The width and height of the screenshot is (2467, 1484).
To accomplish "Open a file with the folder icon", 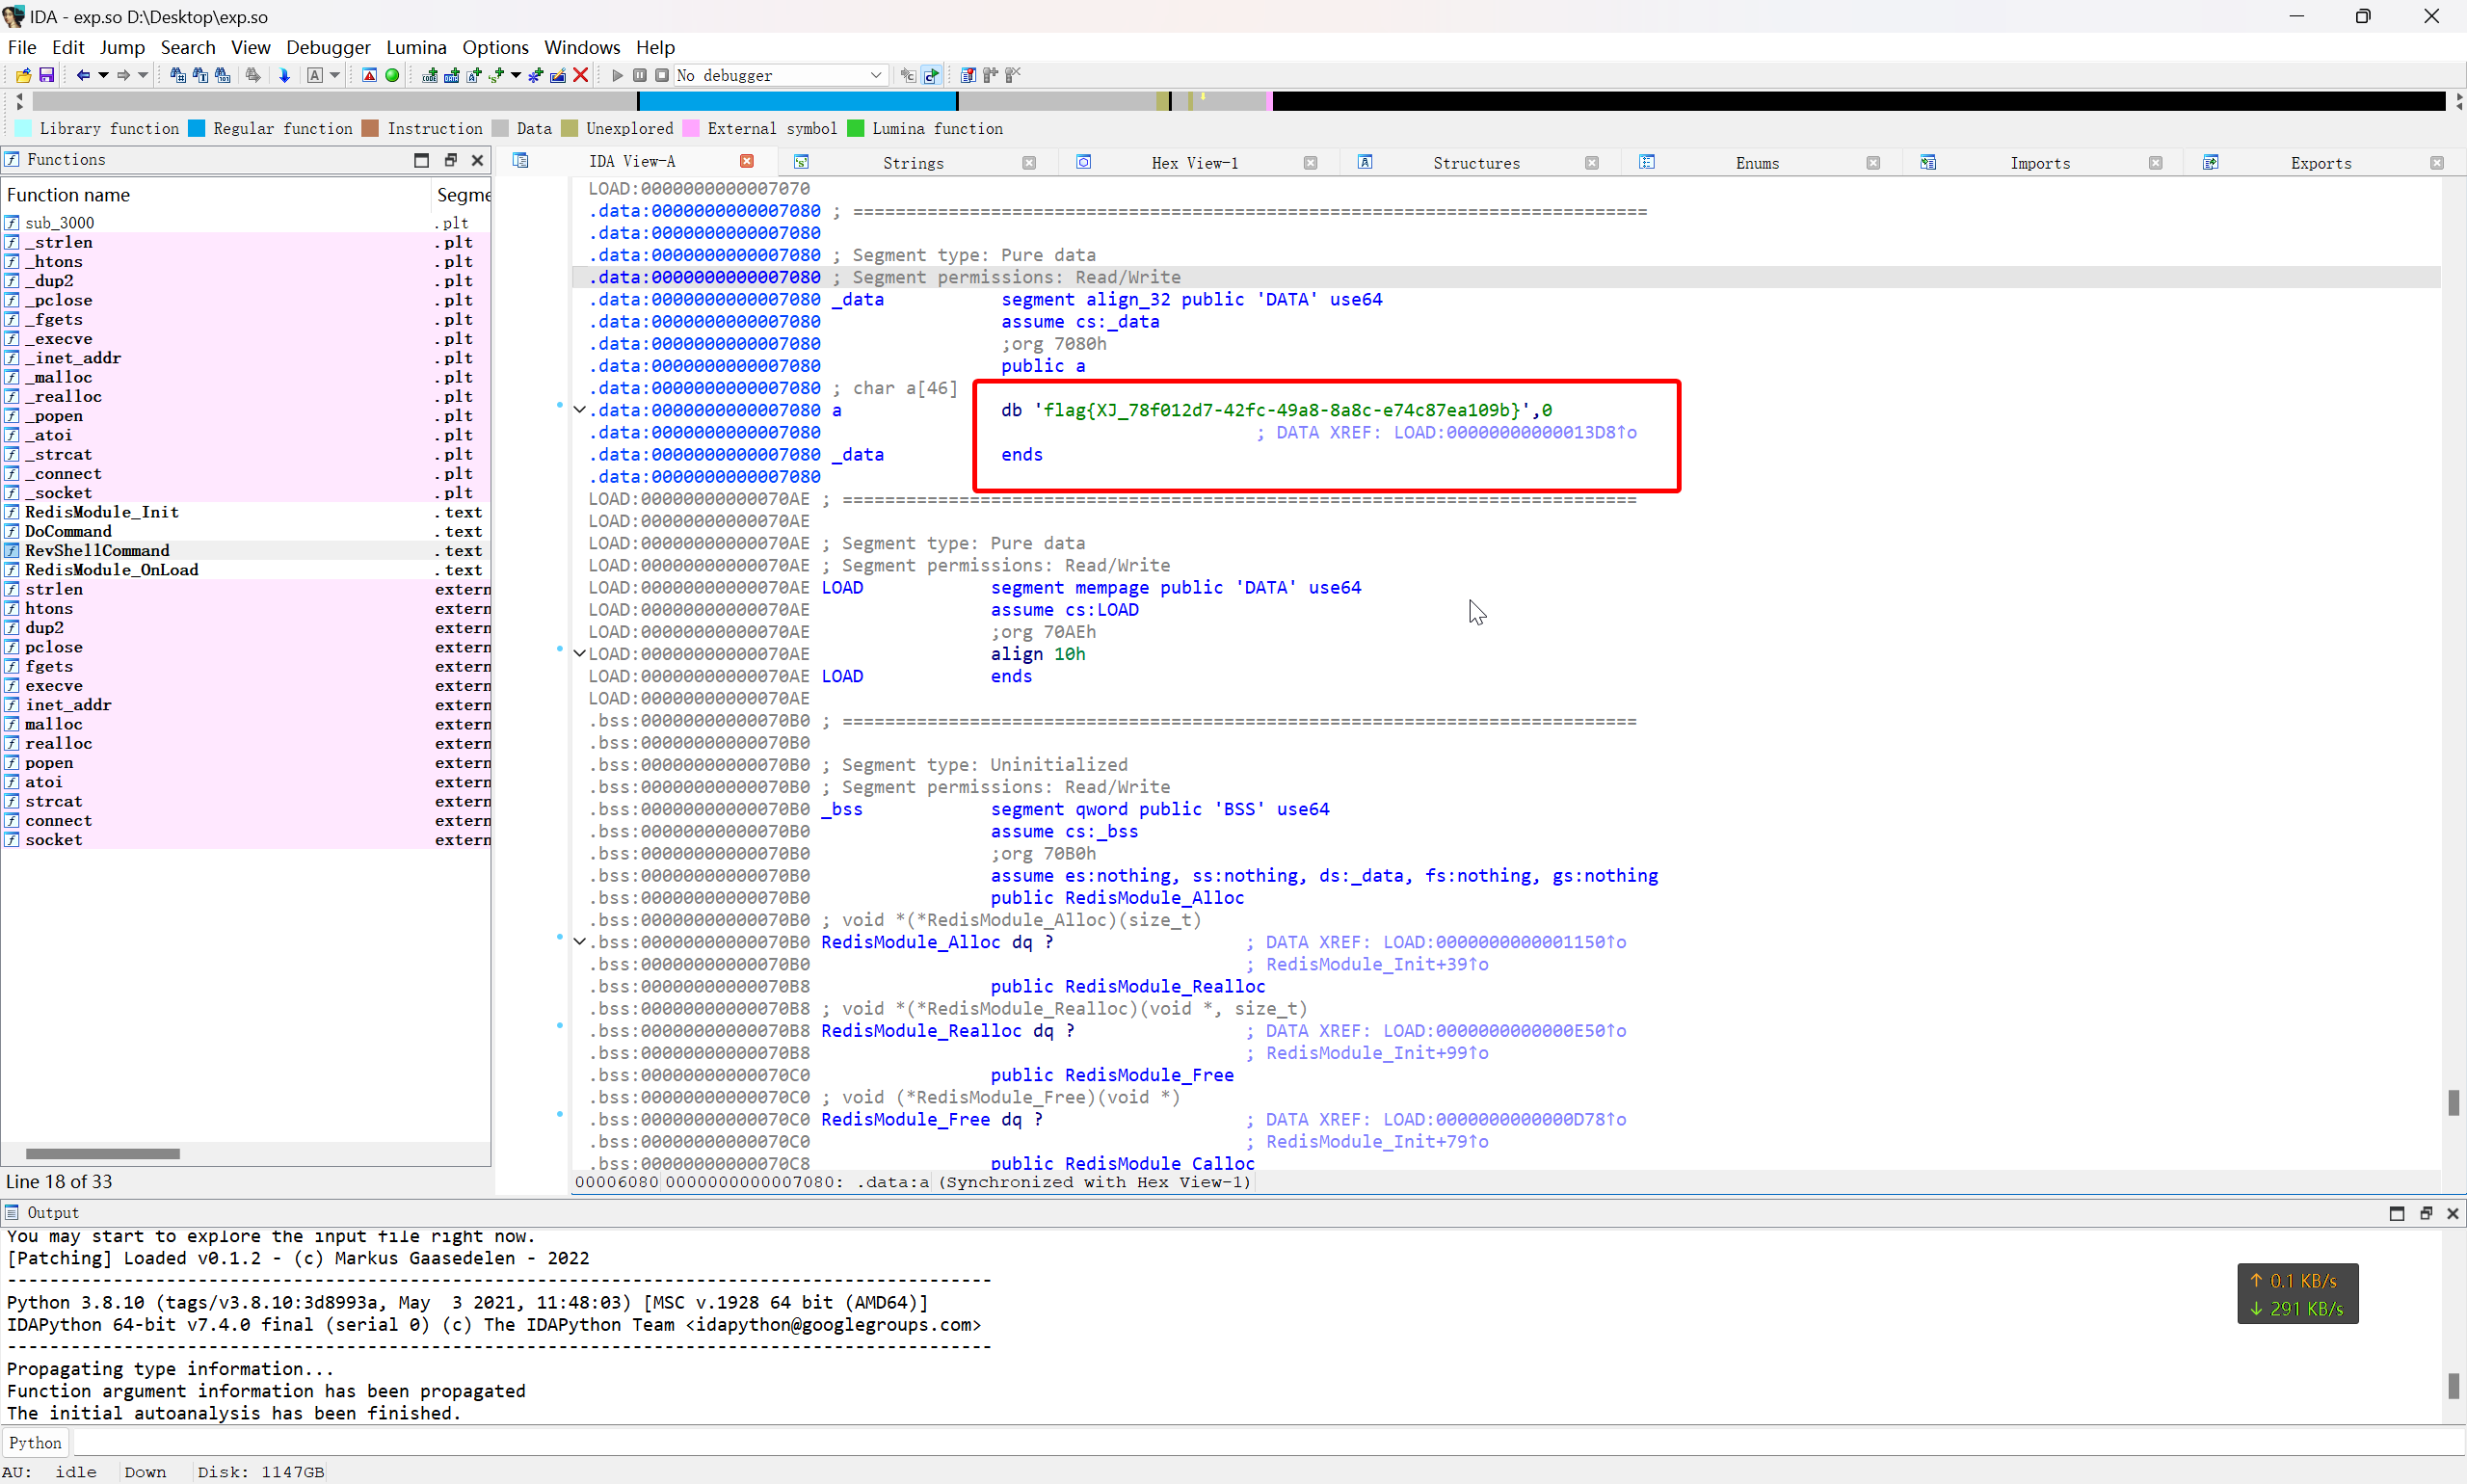I will click(23, 75).
